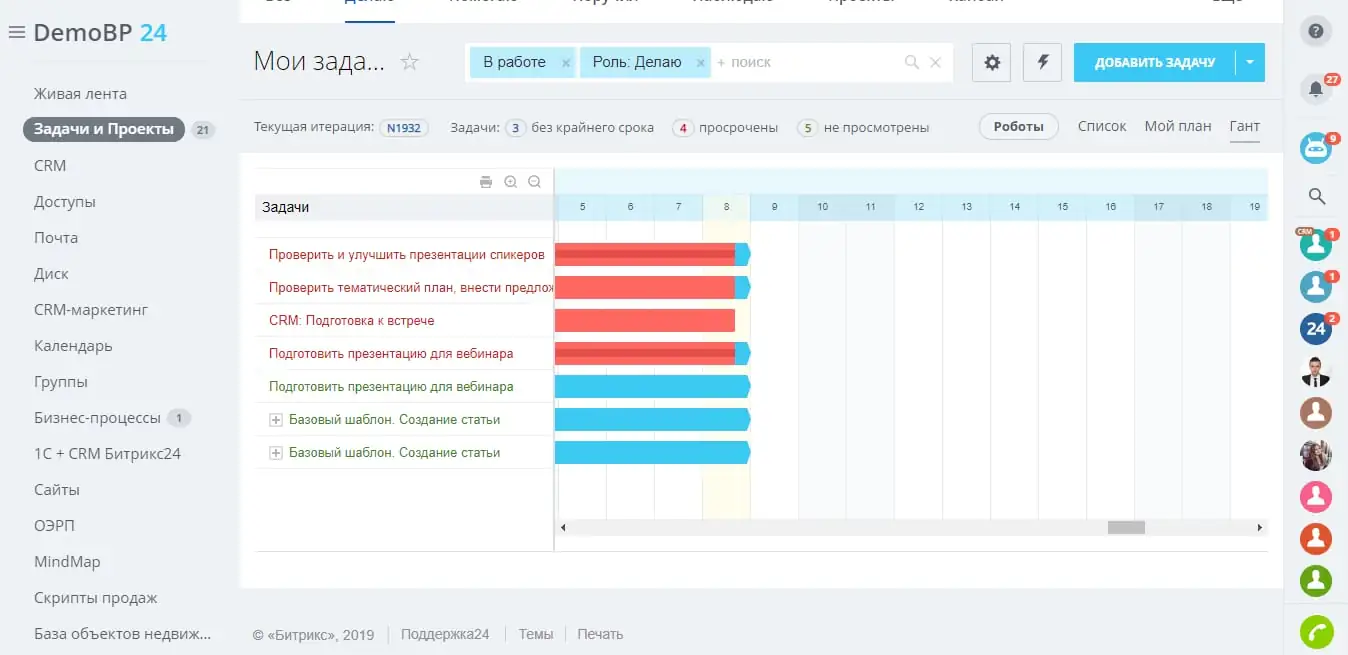This screenshot has width=1348, height=655.
Task: Click the lightning bolt robots icon
Action: coord(1043,62)
